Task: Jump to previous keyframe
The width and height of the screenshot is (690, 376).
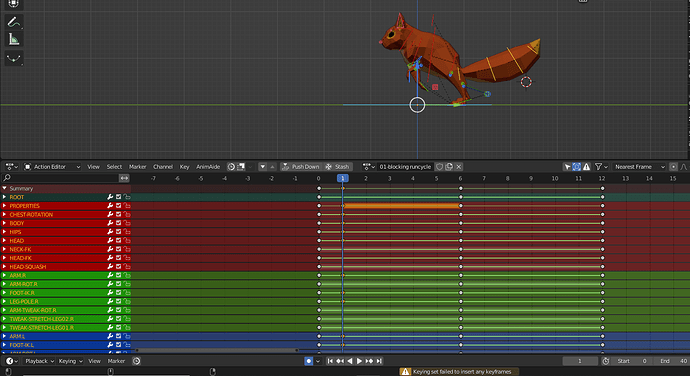Action: click(340, 361)
